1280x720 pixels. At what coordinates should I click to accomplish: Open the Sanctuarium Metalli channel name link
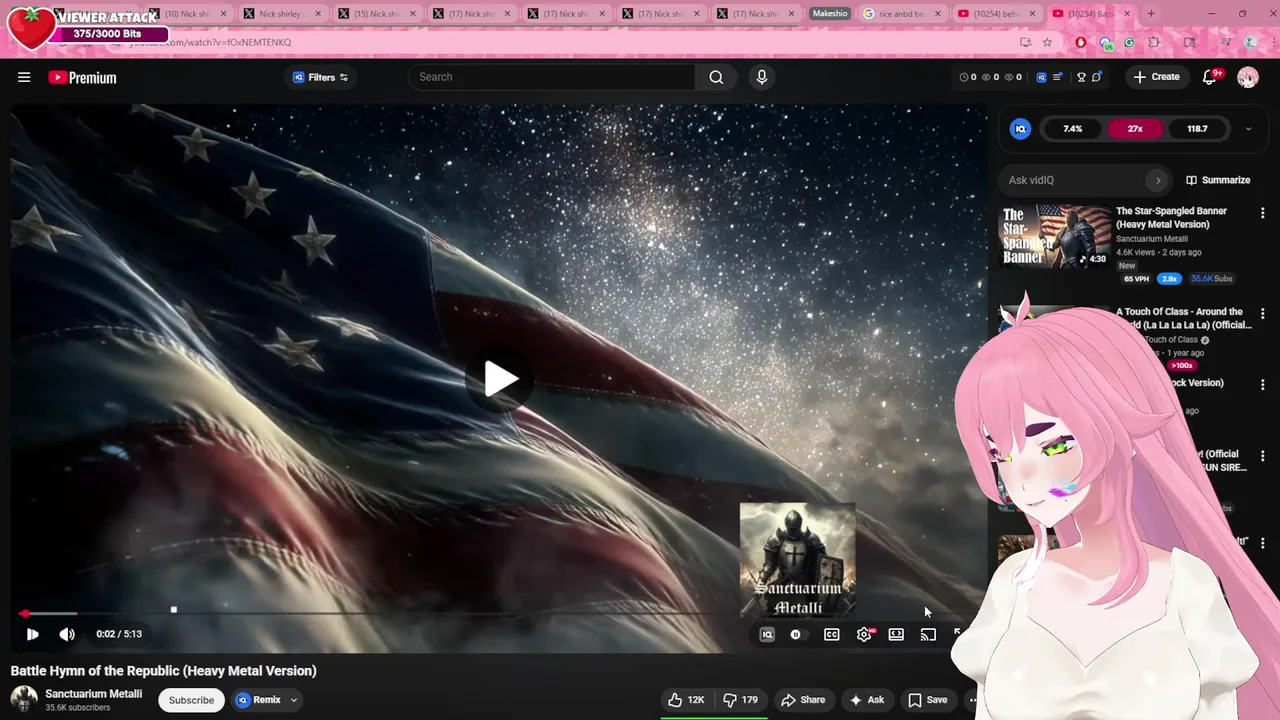pos(93,693)
